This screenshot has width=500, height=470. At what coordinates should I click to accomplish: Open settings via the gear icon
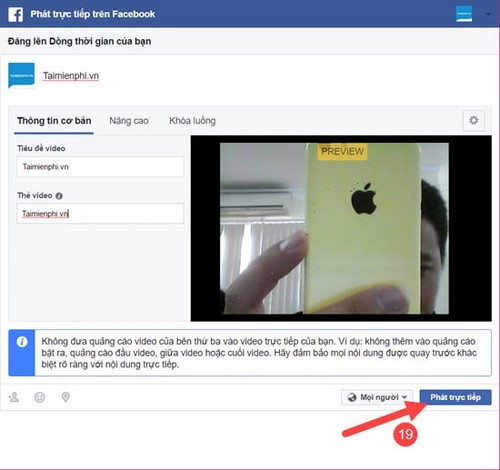474,120
